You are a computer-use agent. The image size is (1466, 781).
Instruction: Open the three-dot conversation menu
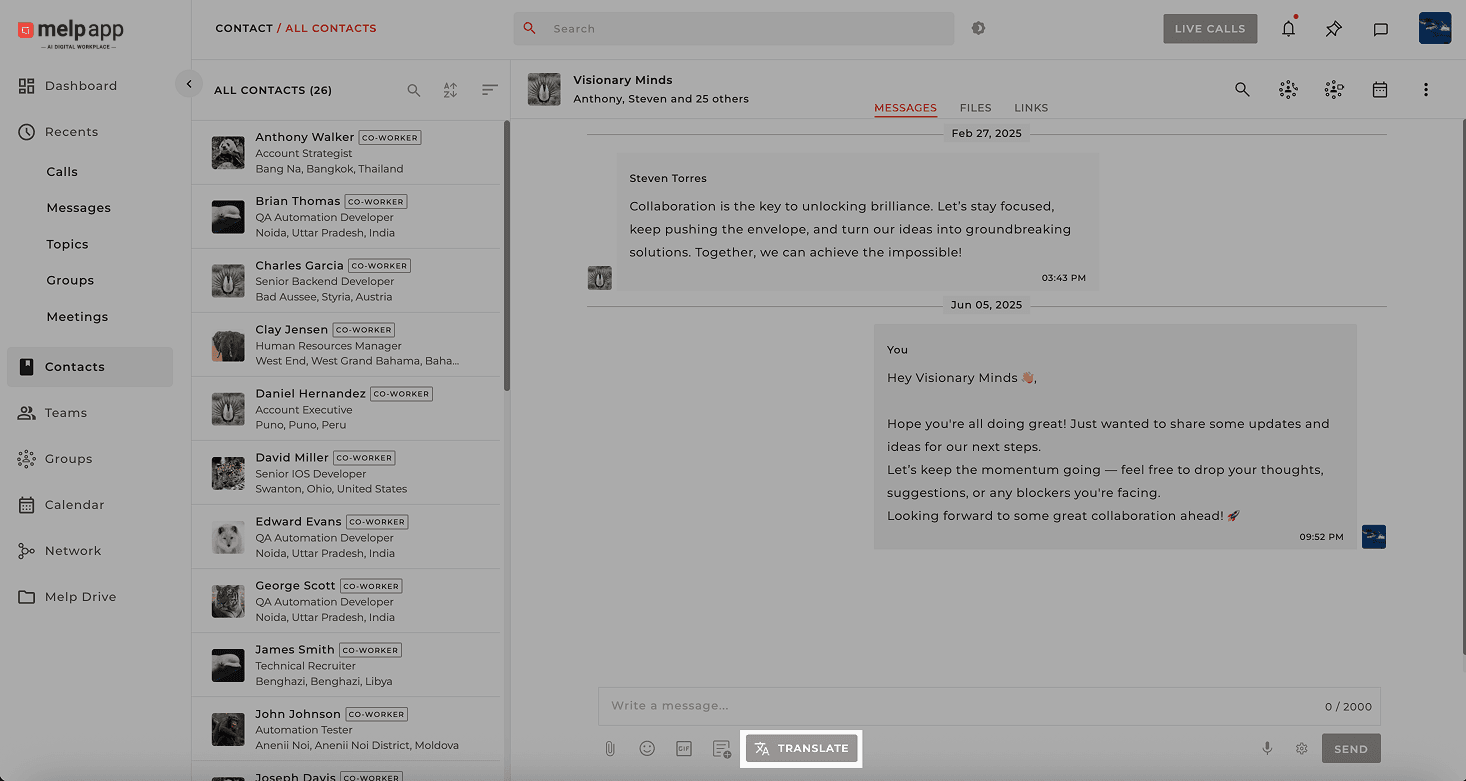pos(1426,89)
